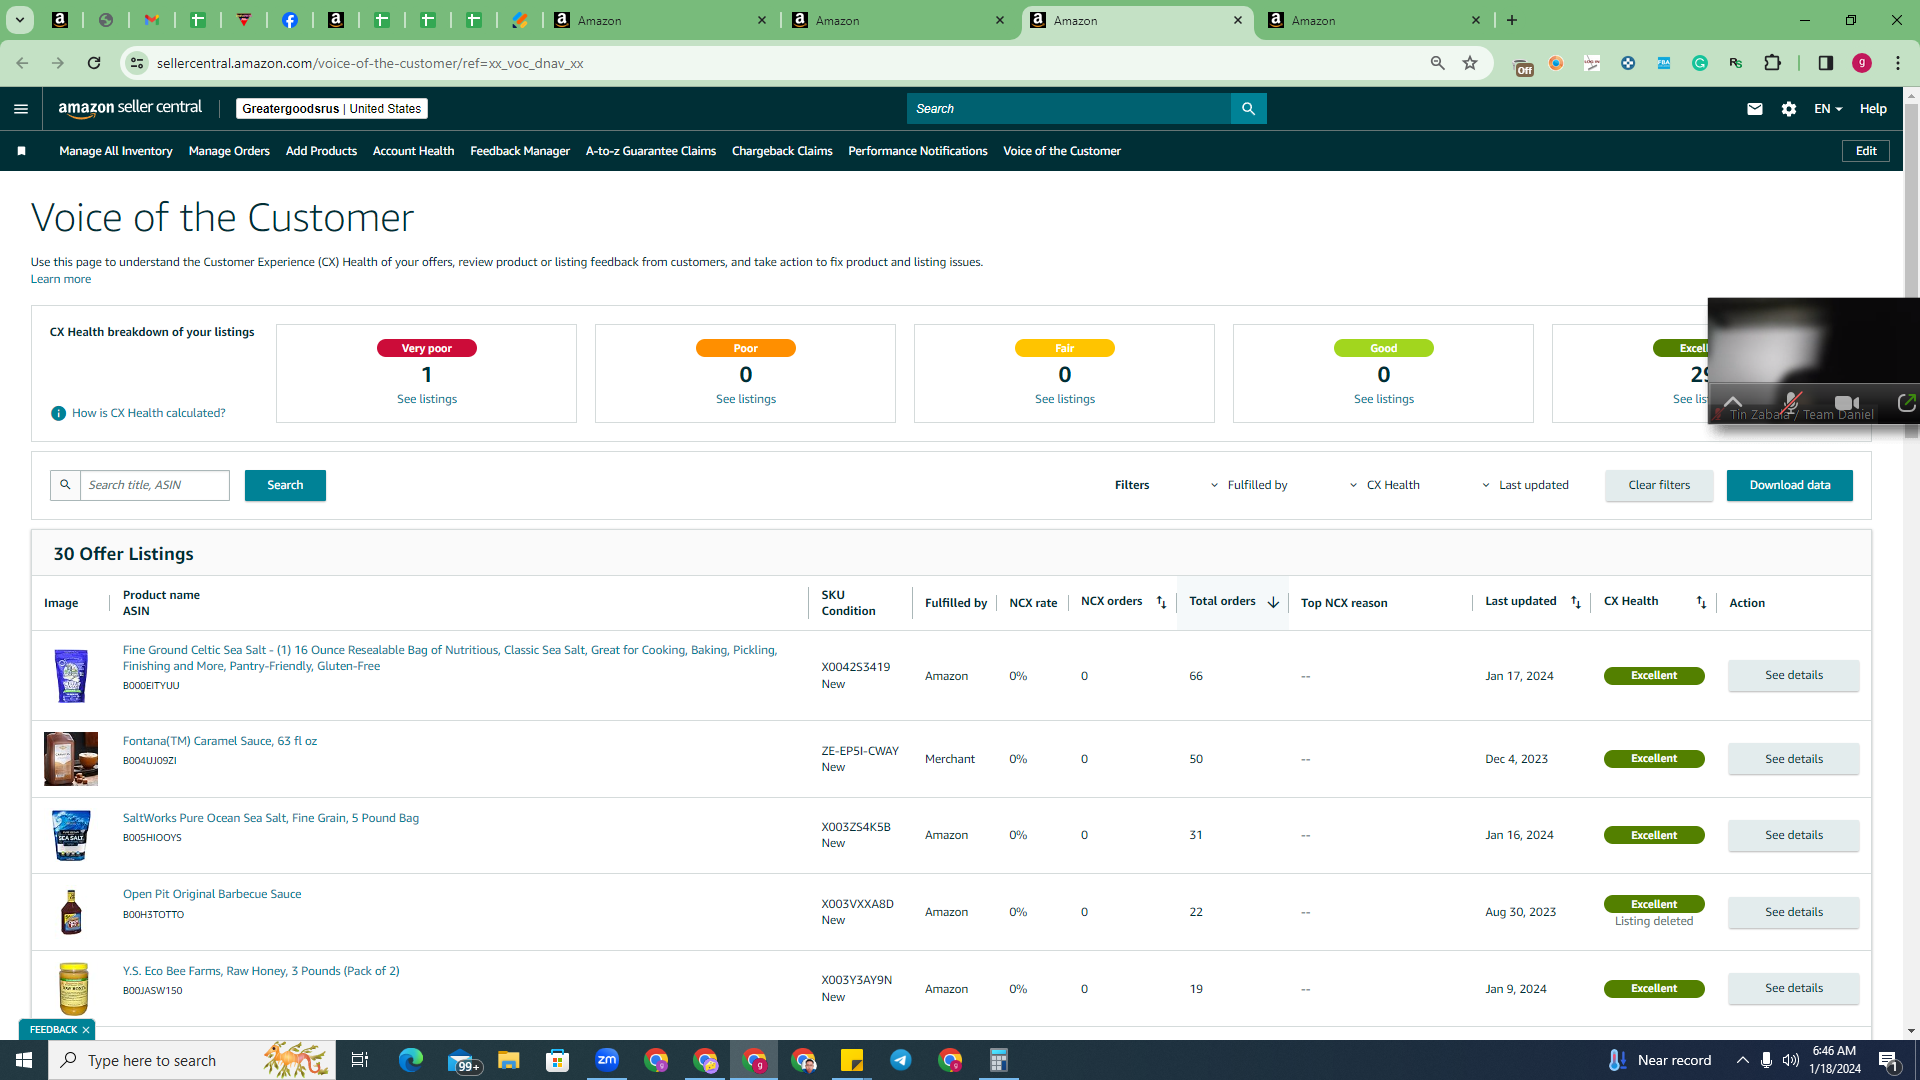Open File Explorer in taskbar
Screen dimensions: 1920x1080
[x=509, y=1060]
